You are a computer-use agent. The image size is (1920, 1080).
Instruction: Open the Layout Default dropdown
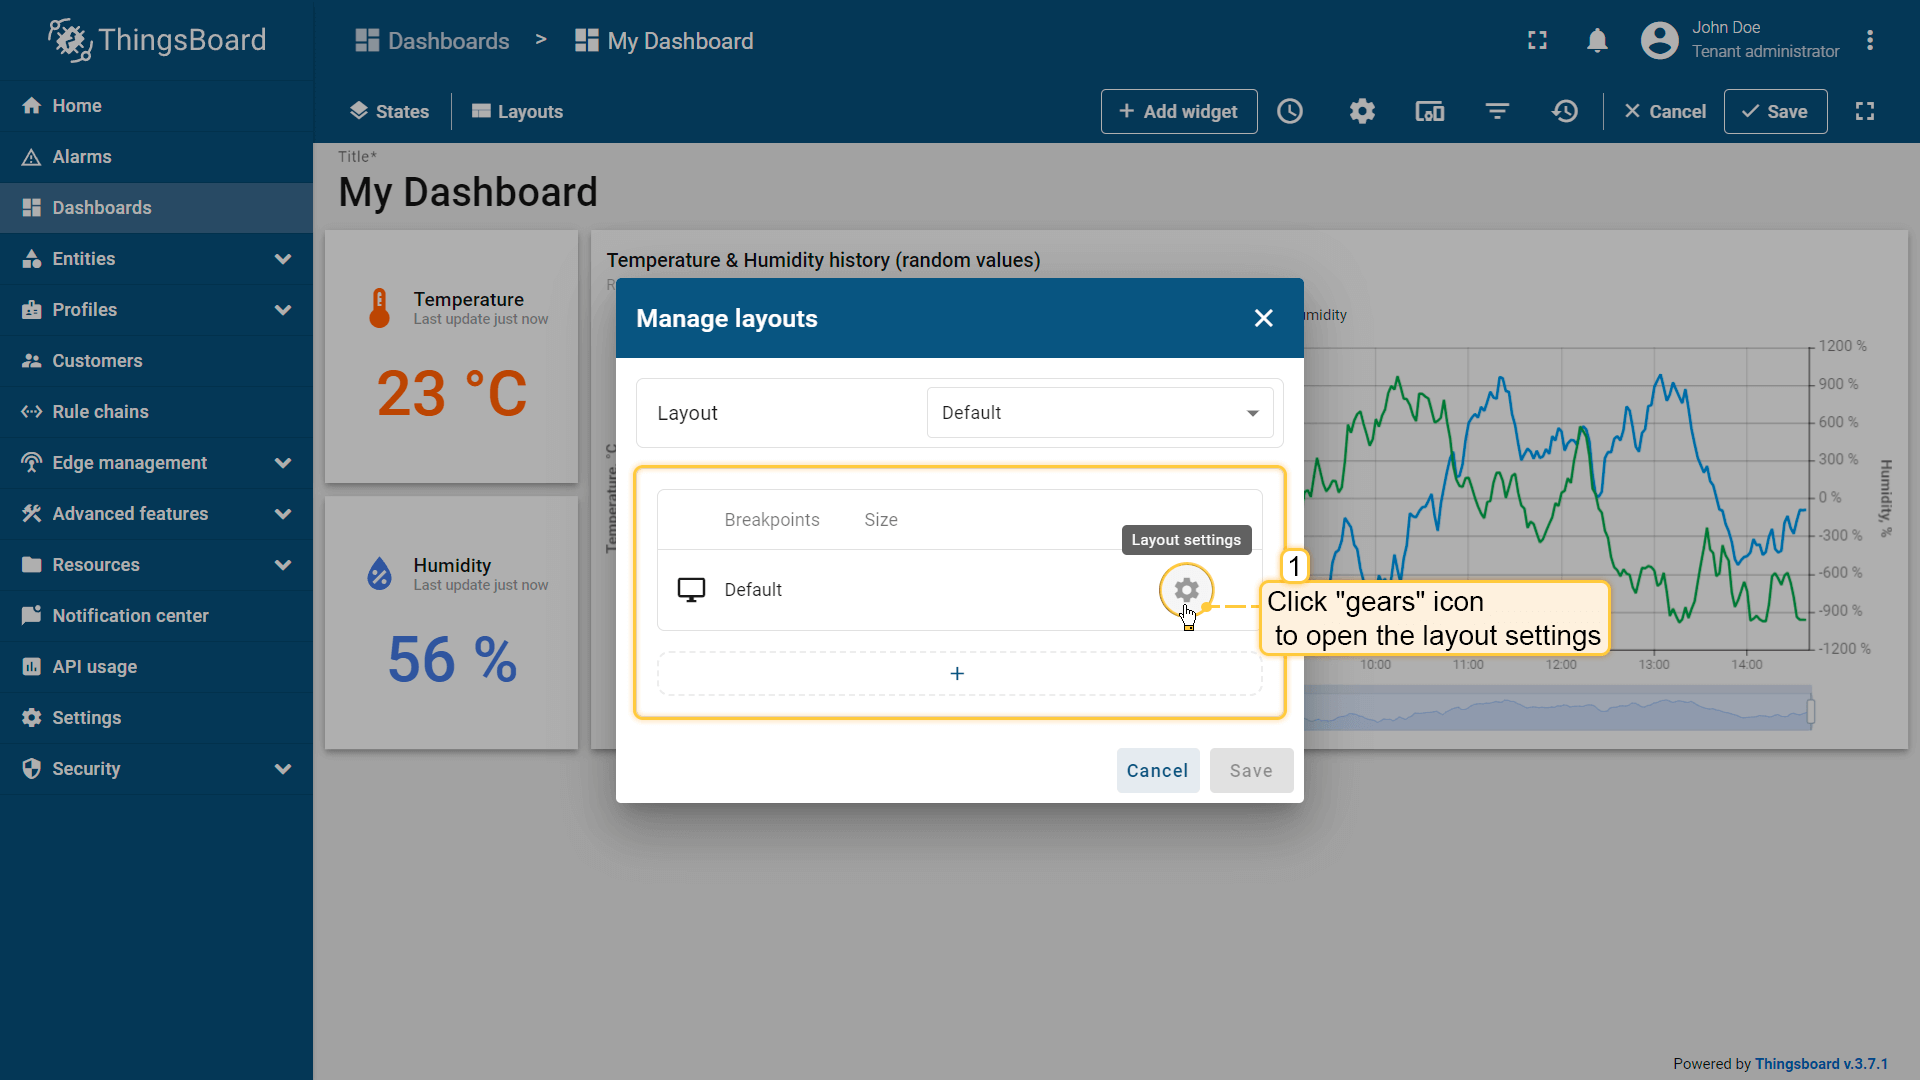[x=1099, y=413]
